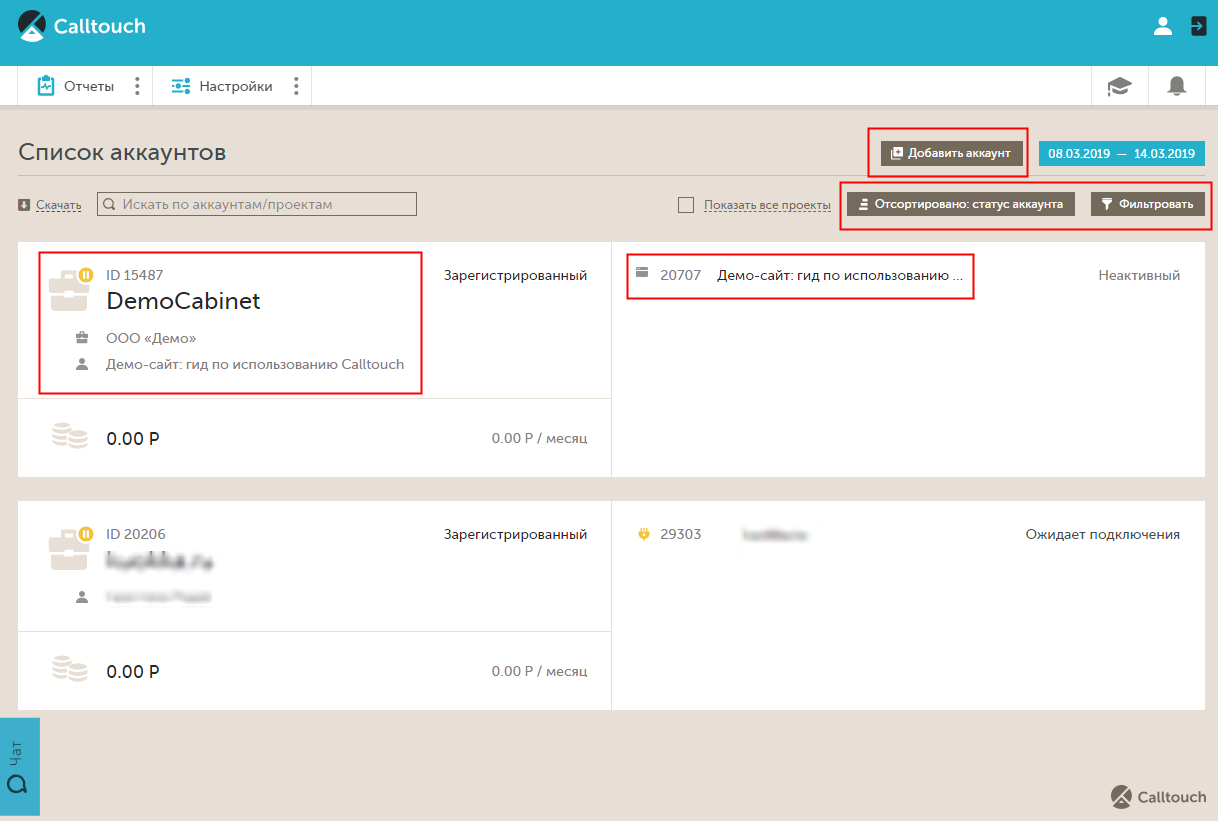Open project 20707 Демо-сайт link
This screenshot has width=1218, height=821.
pyautogui.click(x=838, y=275)
